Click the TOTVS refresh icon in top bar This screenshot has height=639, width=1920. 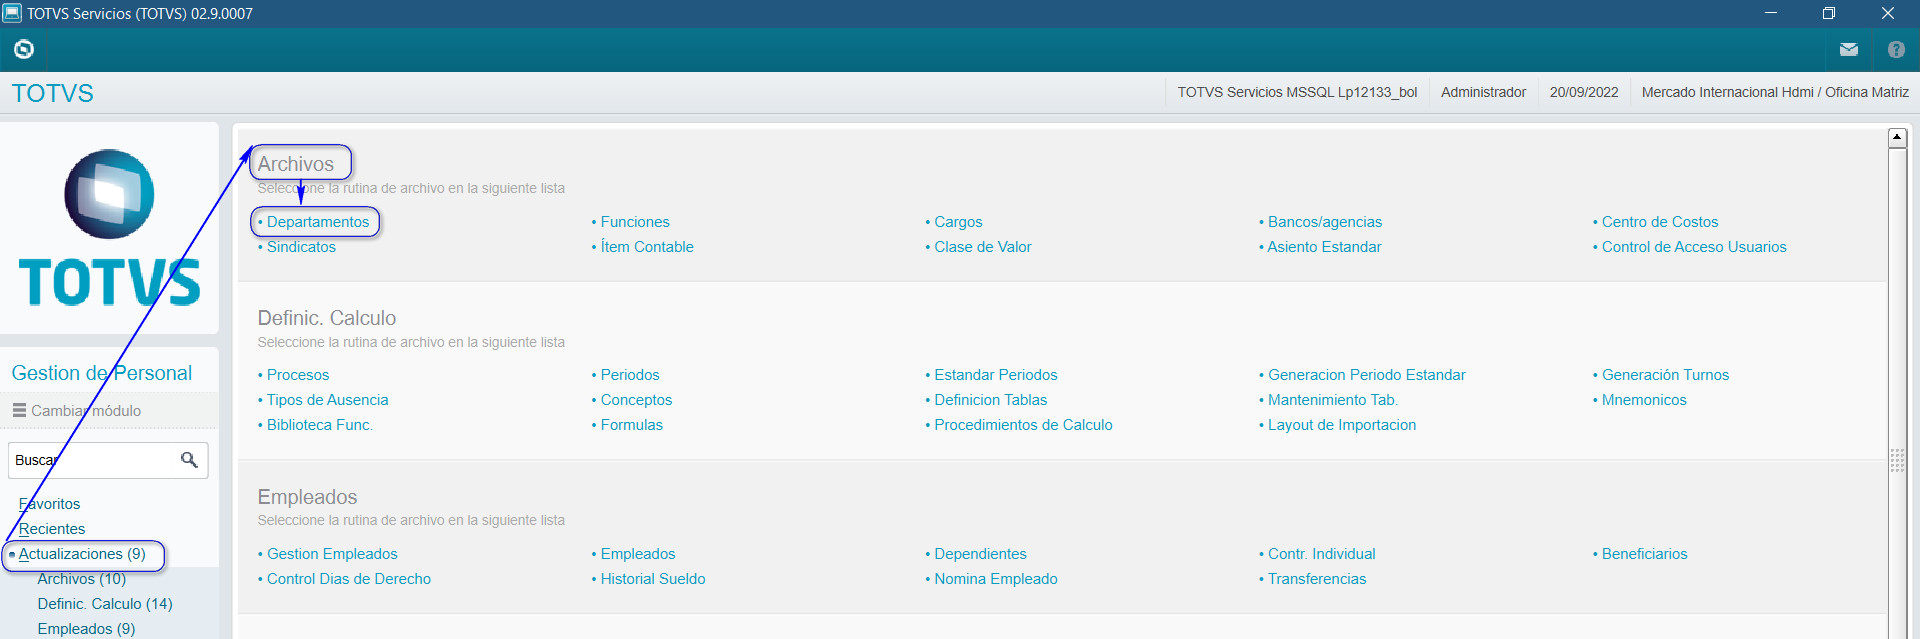coord(24,49)
